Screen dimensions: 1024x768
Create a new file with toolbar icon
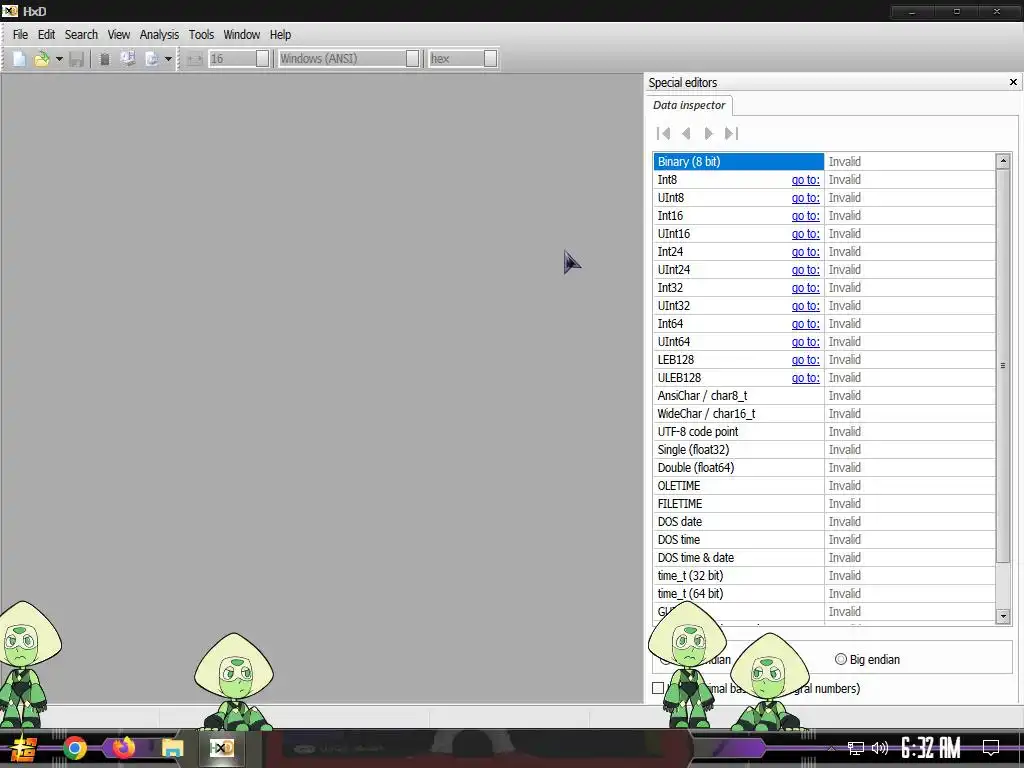(19, 59)
